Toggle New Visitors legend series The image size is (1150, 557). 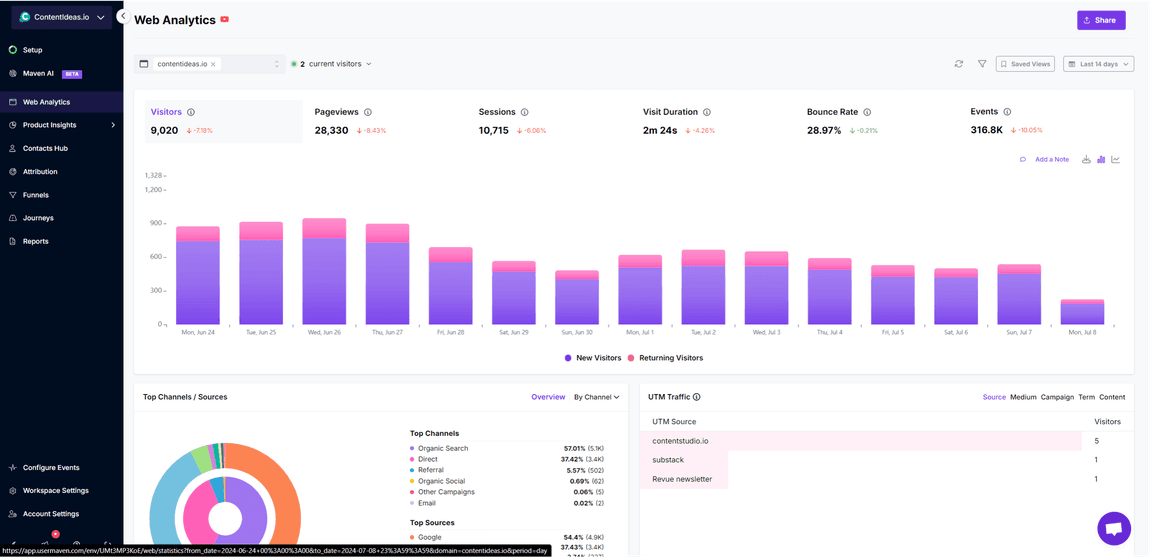(592, 358)
